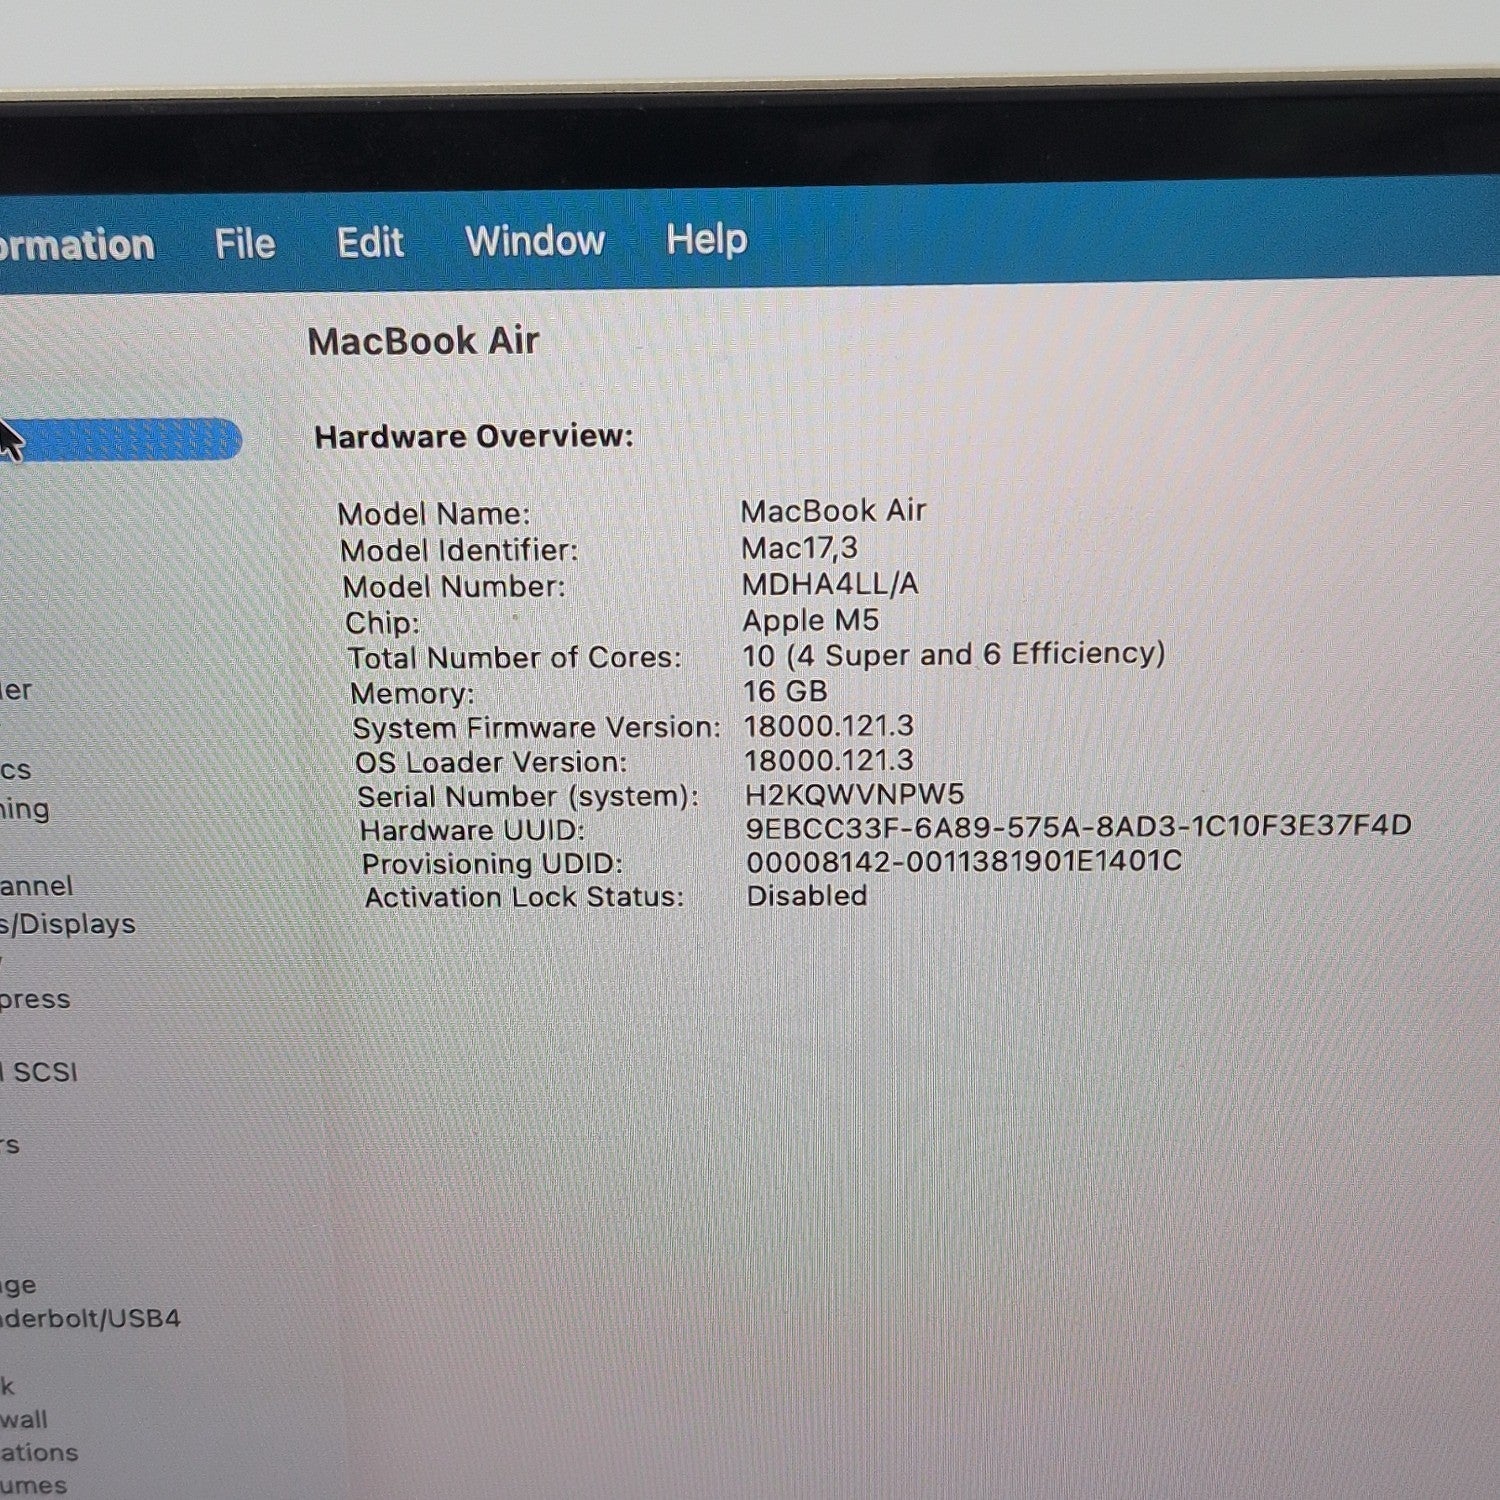Select the model number 'MDHA4LL/A'
Image resolution: width=1500 pixels, height=1500 pixels.
(830, 584)
